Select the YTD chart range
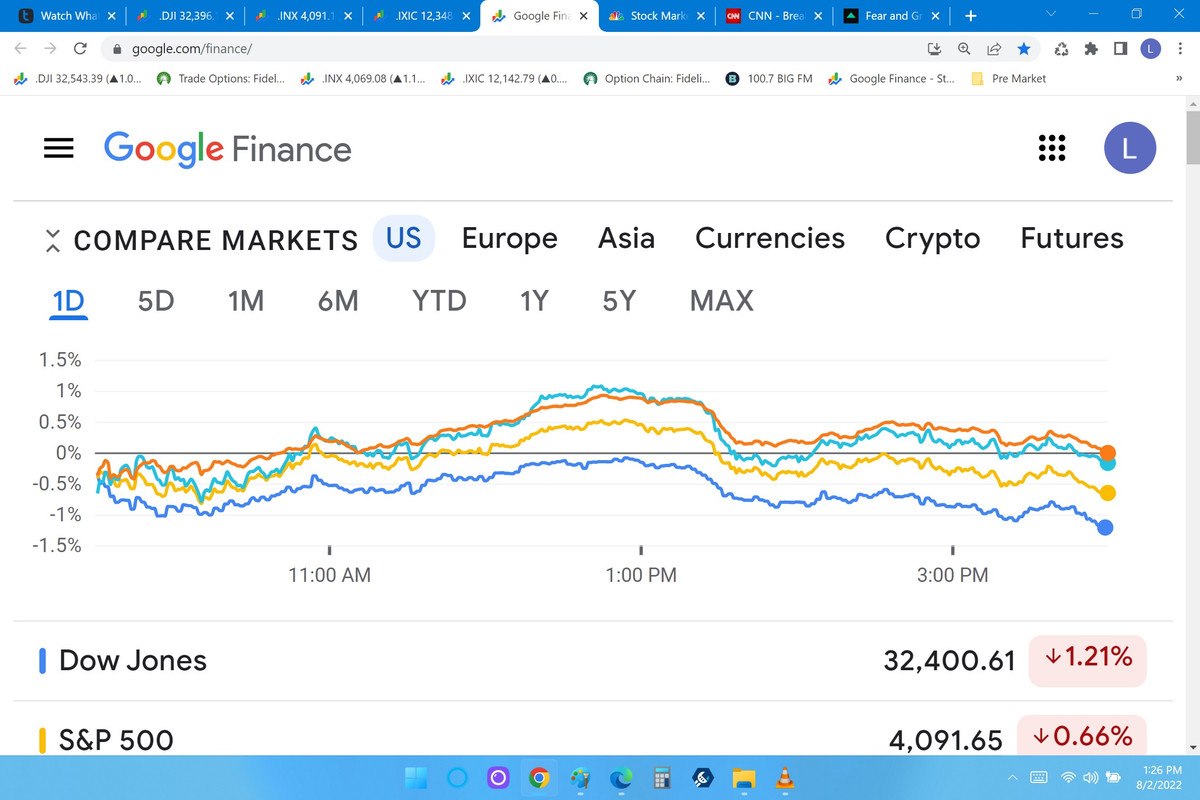The width and height of the screenshot is (1200, 800). (x=439, y=300)
